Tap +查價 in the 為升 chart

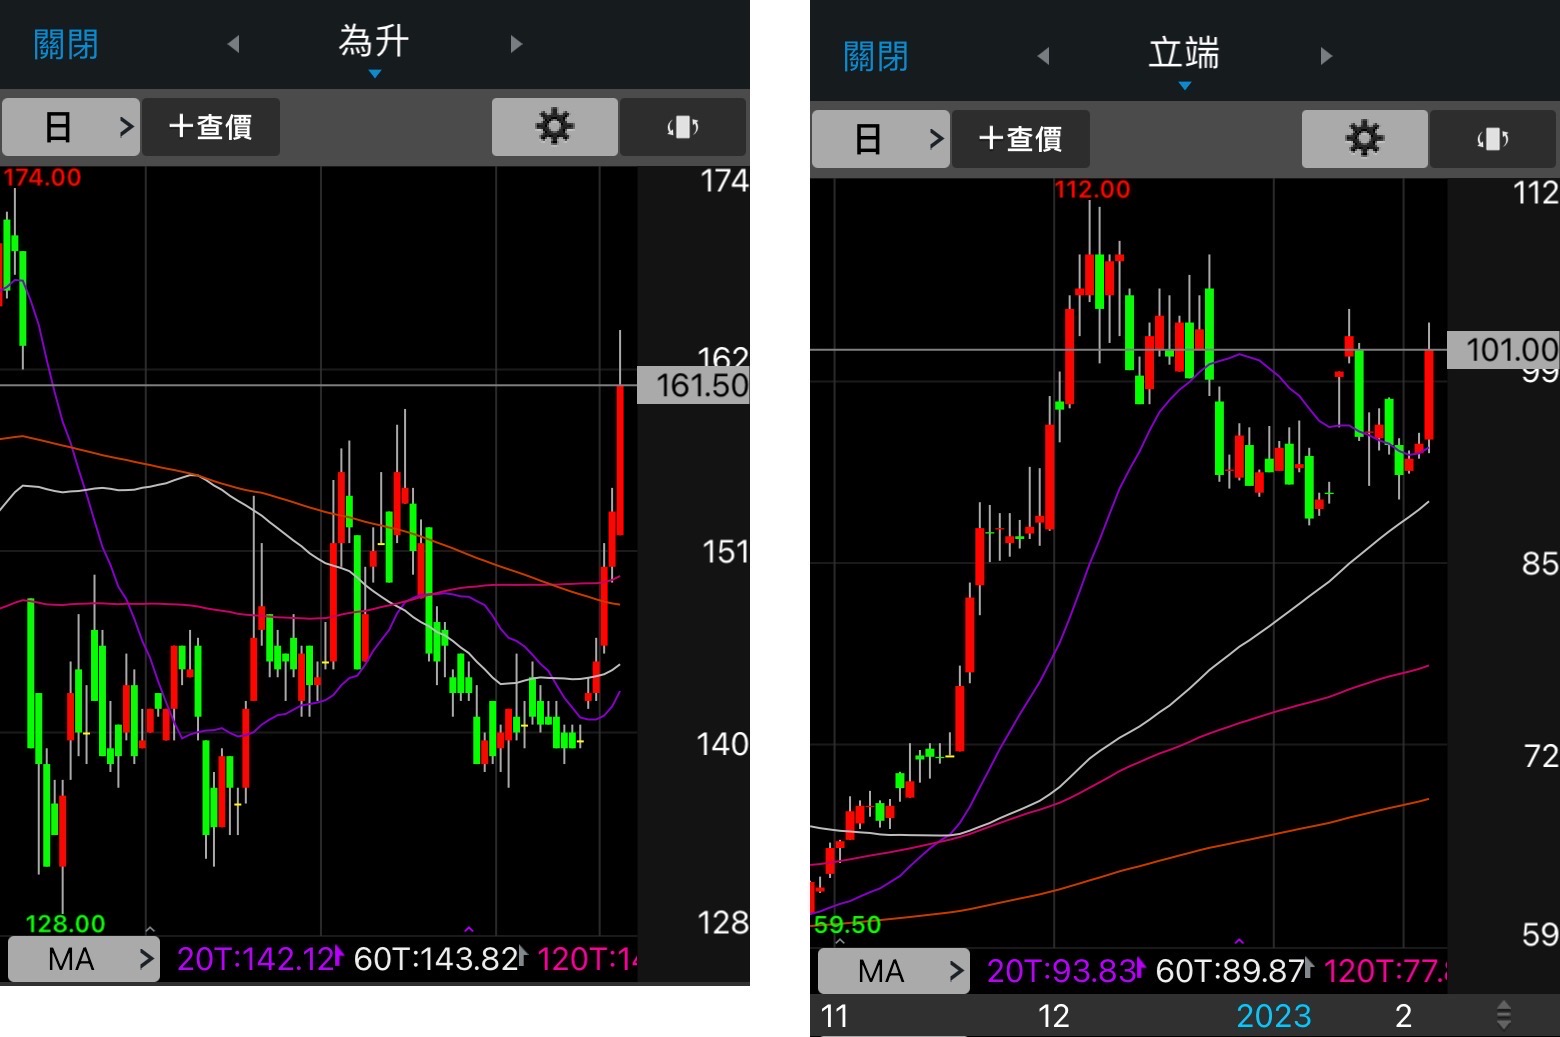coord(210,127)
